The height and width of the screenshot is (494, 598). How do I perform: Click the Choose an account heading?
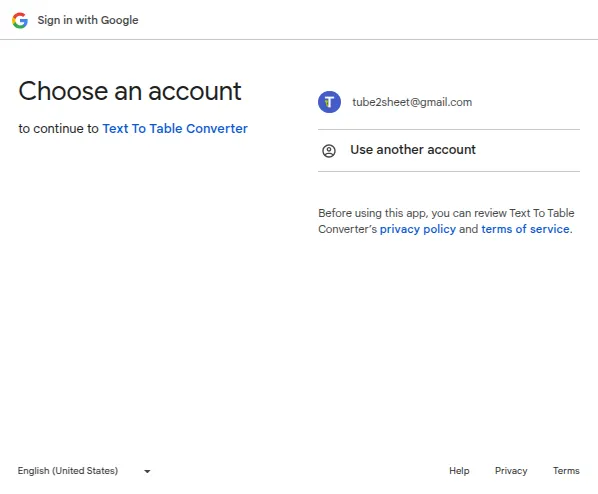pos(130,91)
